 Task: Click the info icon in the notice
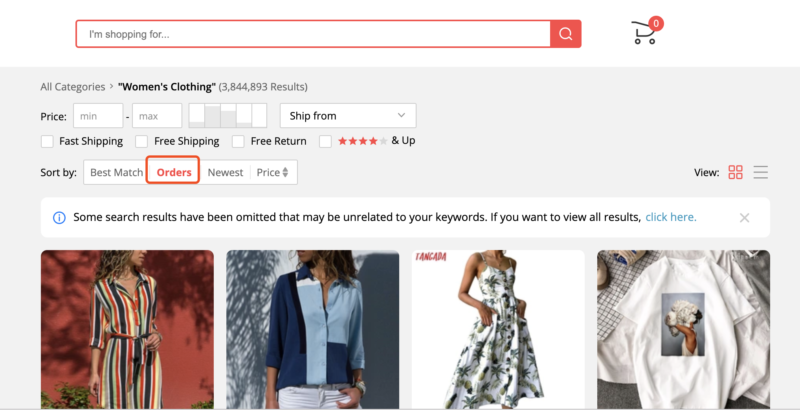pos(59,217)
